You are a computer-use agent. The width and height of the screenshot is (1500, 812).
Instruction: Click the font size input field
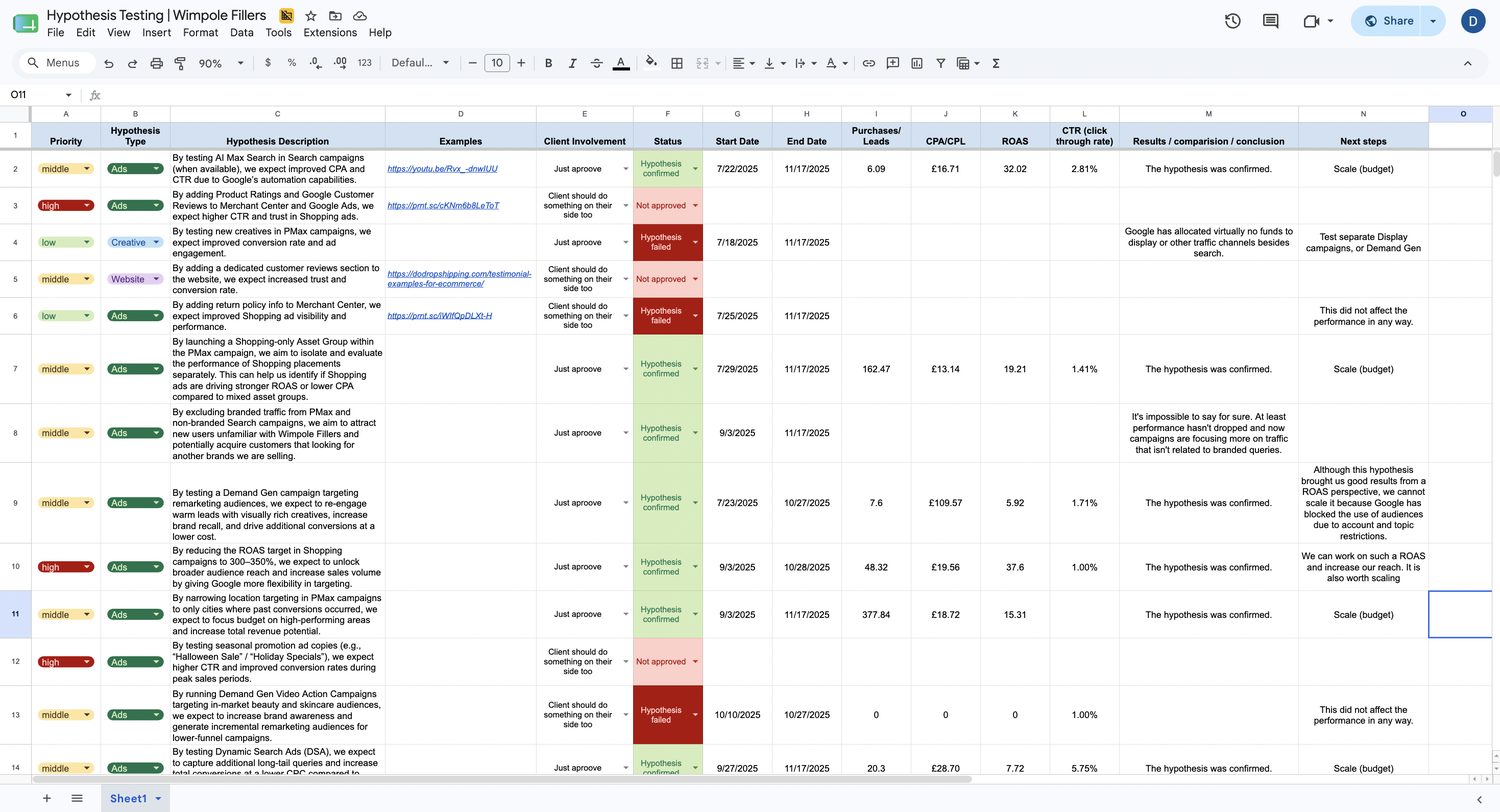coord(497,63)
